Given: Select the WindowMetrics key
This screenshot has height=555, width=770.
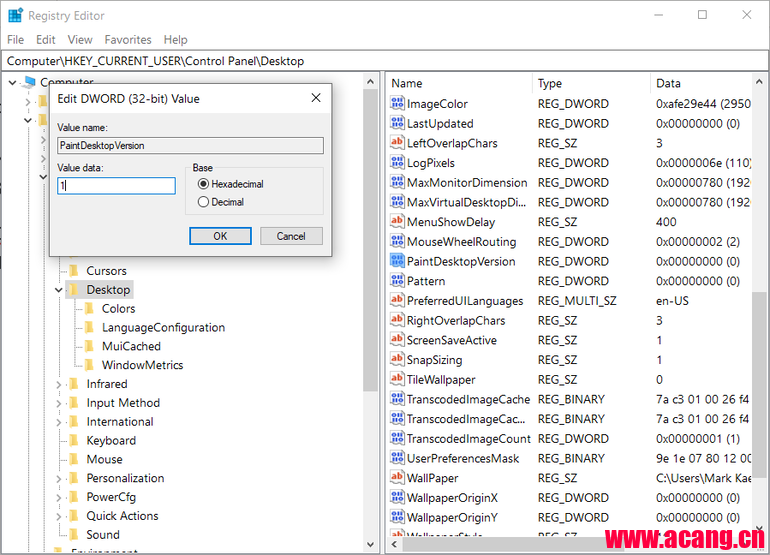Looking at the screenshot, I should tap(142, 365).
